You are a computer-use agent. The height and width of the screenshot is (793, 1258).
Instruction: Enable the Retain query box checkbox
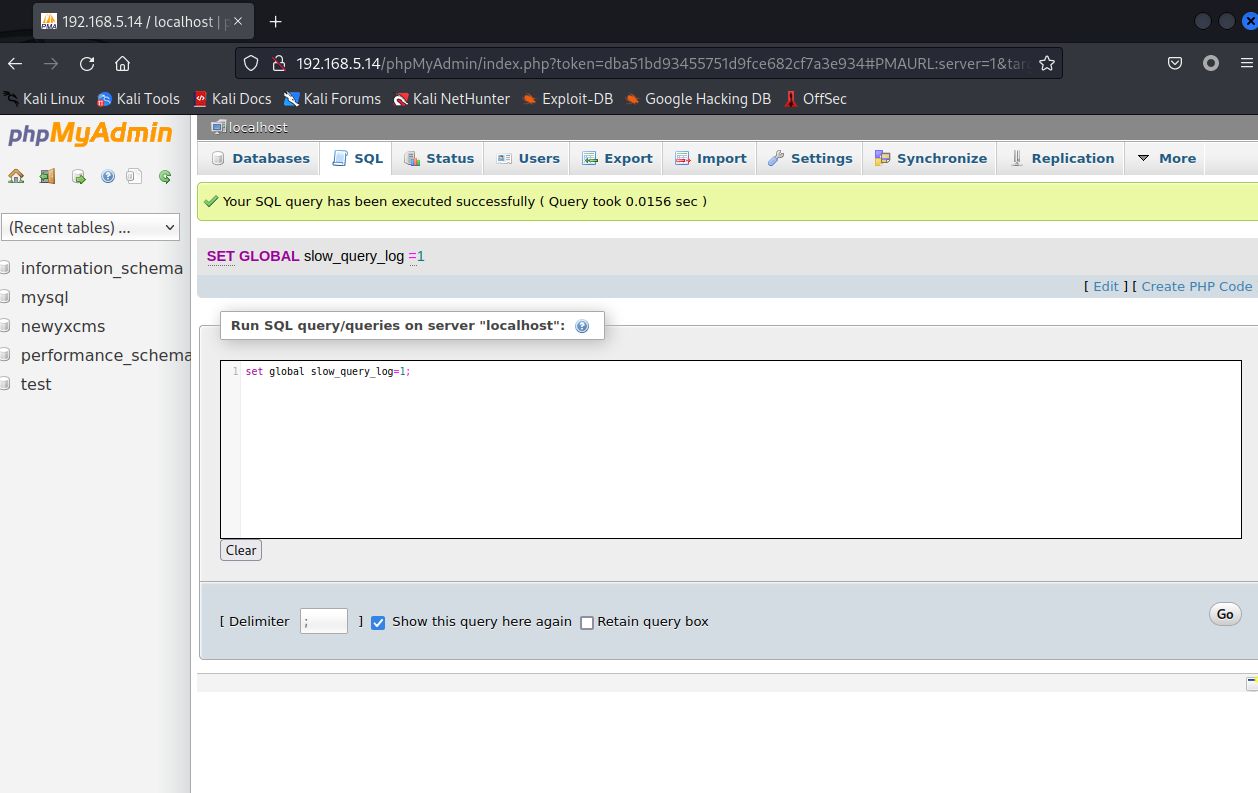pos(587,622)
